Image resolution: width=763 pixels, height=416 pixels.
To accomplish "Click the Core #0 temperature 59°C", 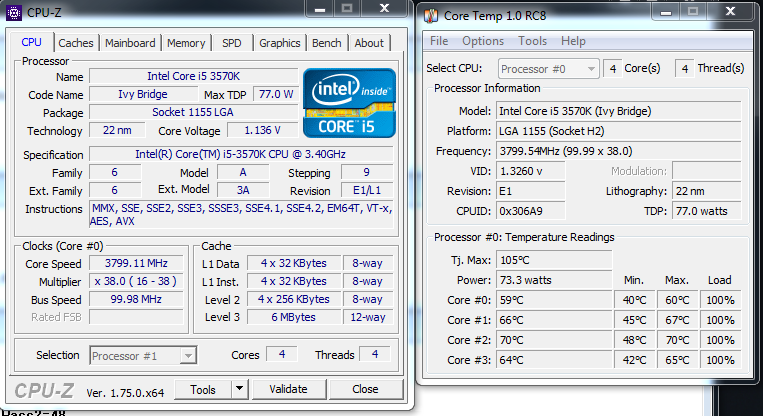I will coord(554,300).
